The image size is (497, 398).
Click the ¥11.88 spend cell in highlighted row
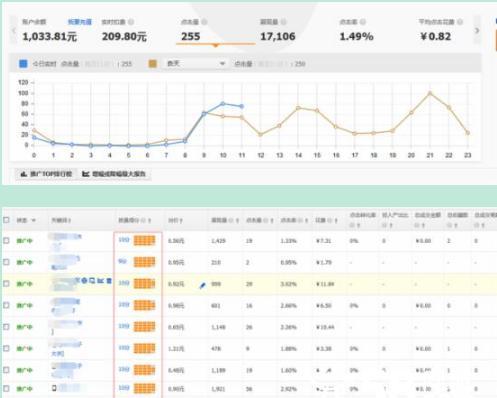(x=325, y=284)
